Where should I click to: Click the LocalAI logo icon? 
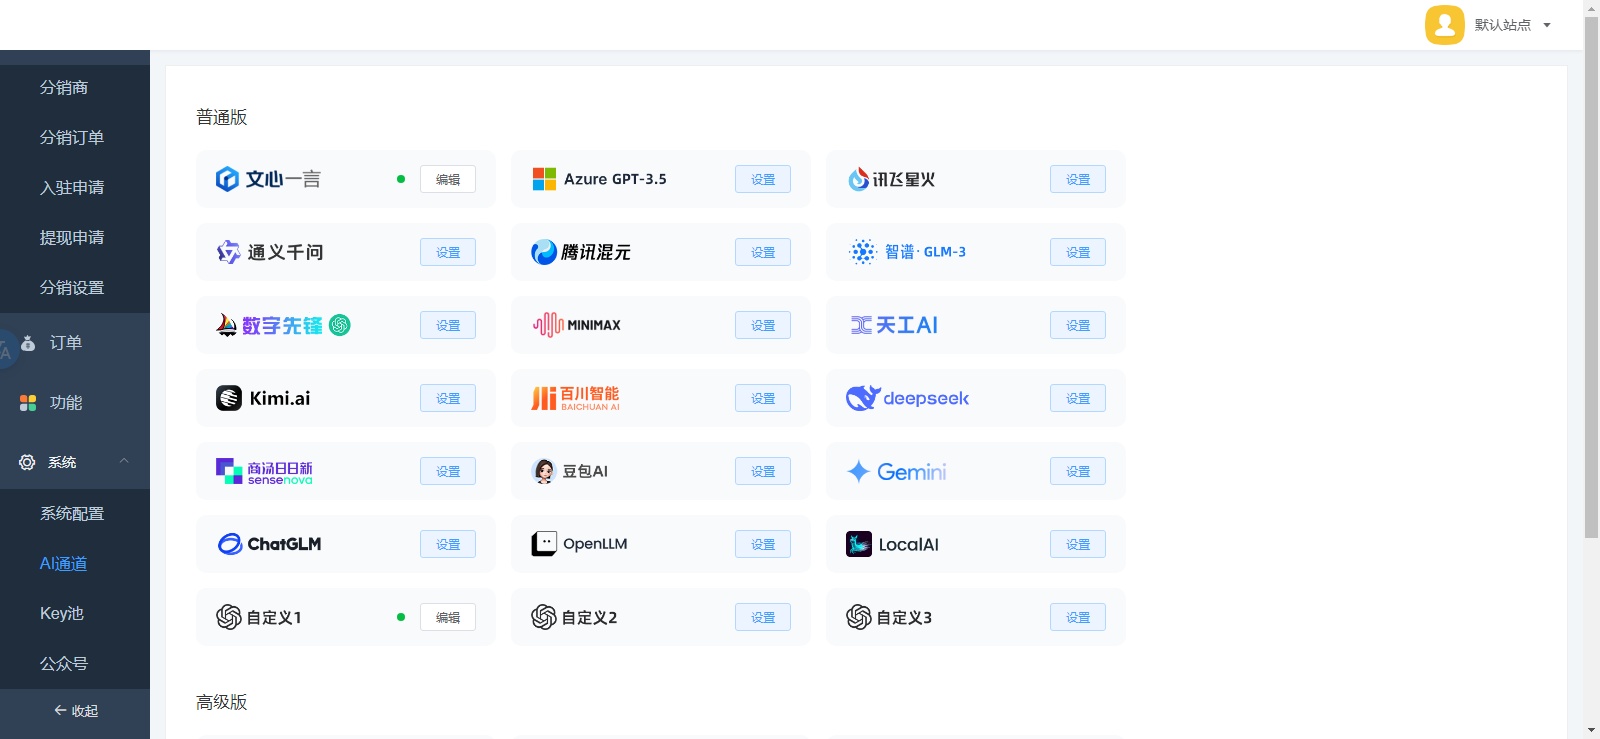[859, 544]
